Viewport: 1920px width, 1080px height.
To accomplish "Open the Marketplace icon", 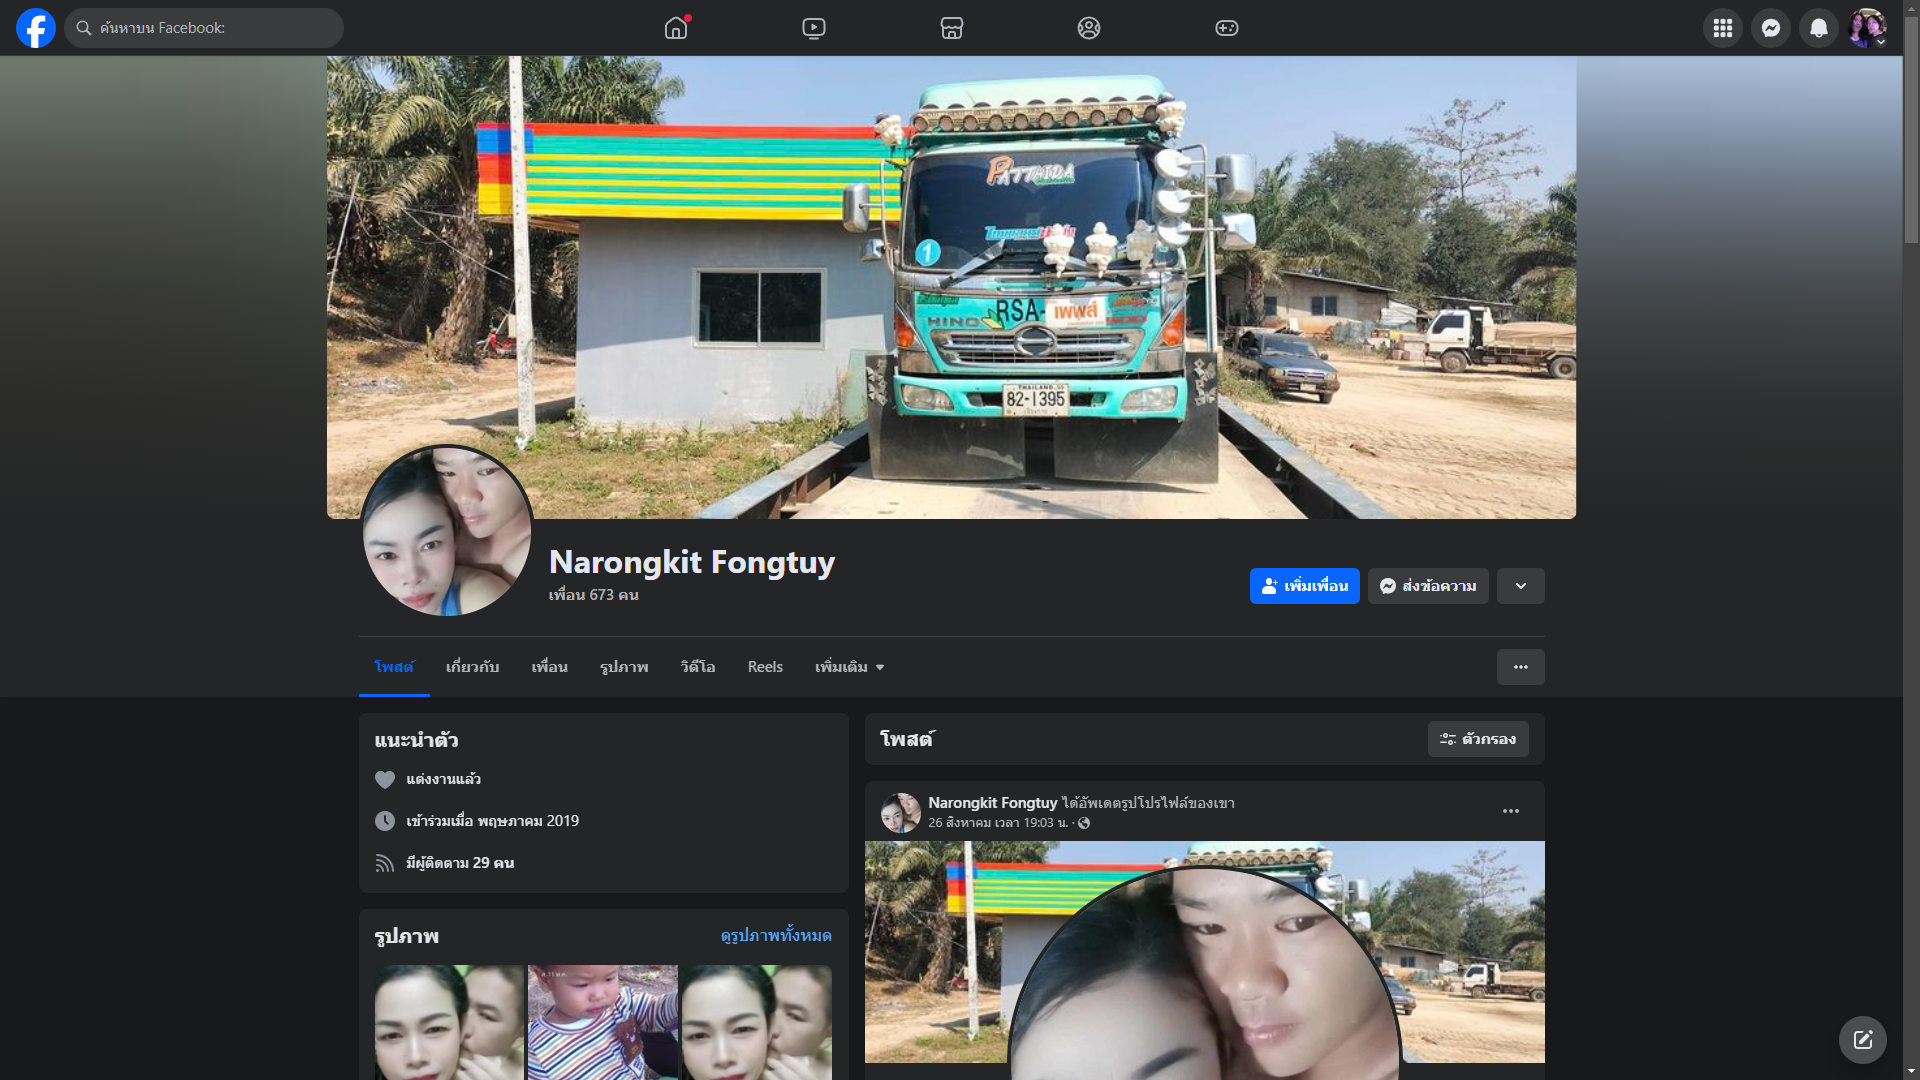I will (951, 28).
